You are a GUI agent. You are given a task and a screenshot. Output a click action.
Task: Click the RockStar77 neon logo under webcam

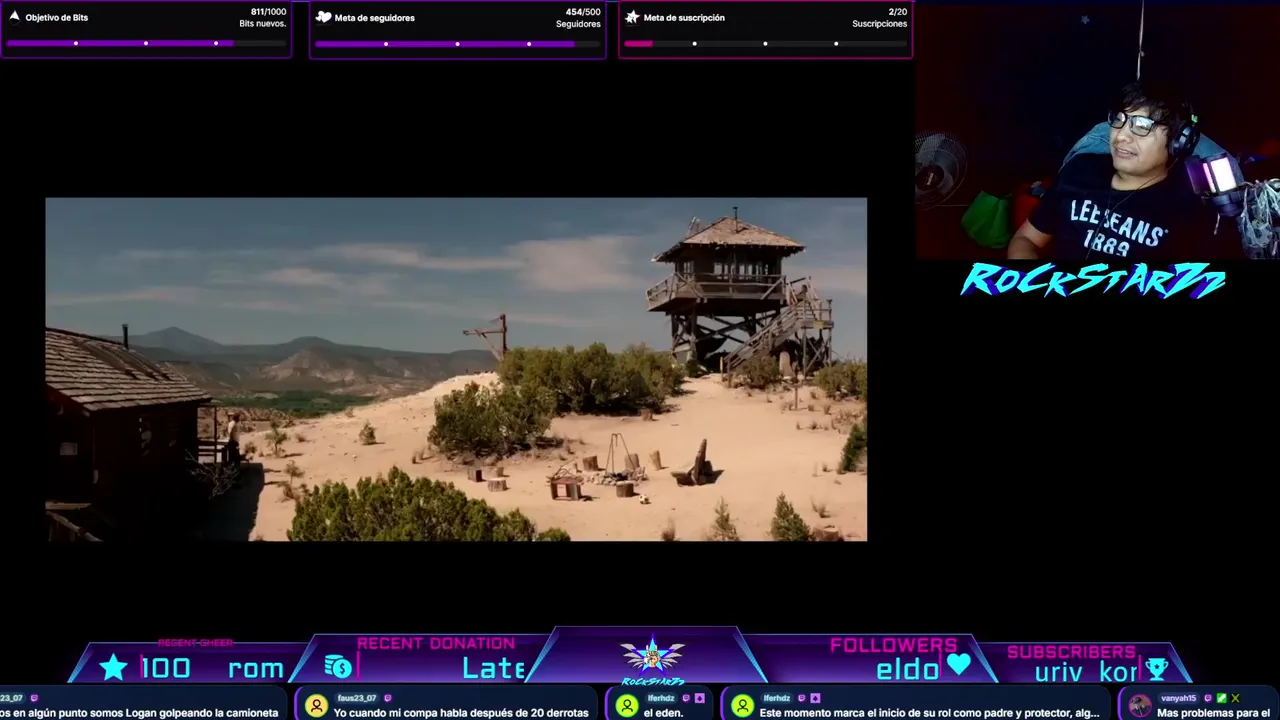coord(1093,281)
